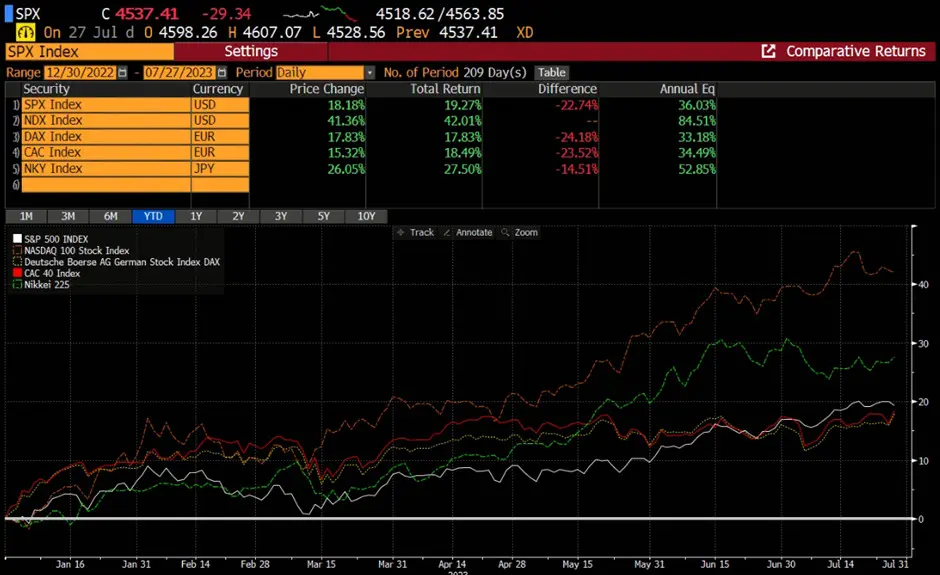Select the Zoom magnifier tool
This screenshot has width=940, height=575.
click(x=520, y=232)
